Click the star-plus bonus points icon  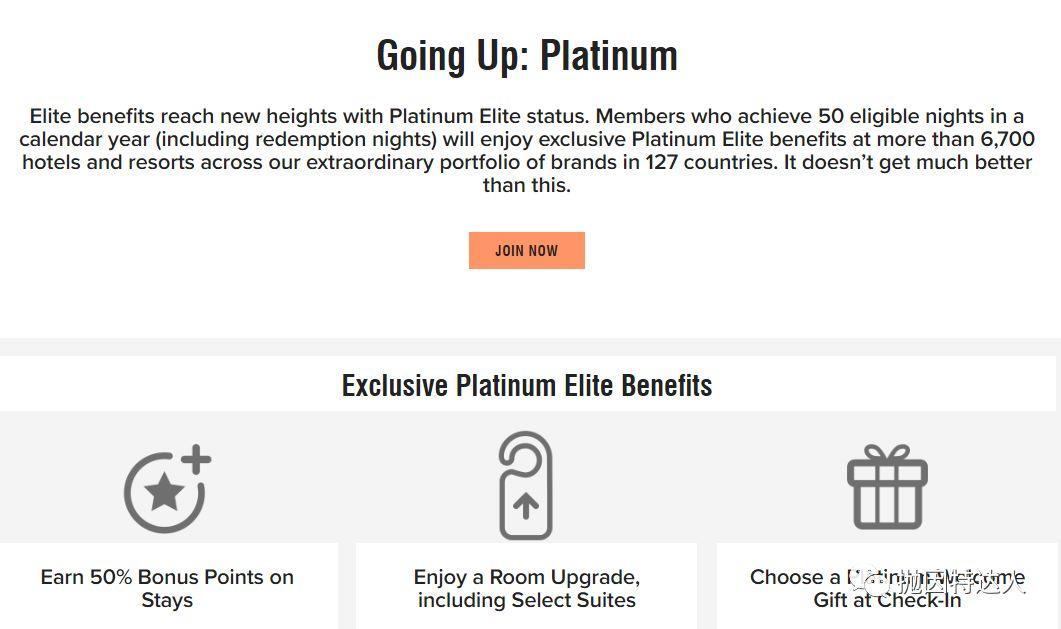point(166,489)
